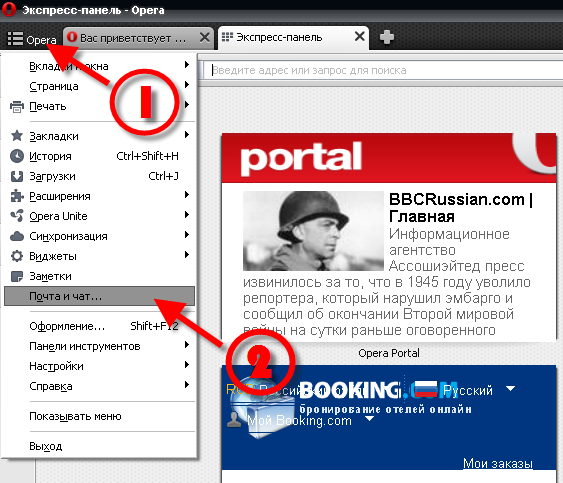Click the Opera menu button

[x=32, y=39]
